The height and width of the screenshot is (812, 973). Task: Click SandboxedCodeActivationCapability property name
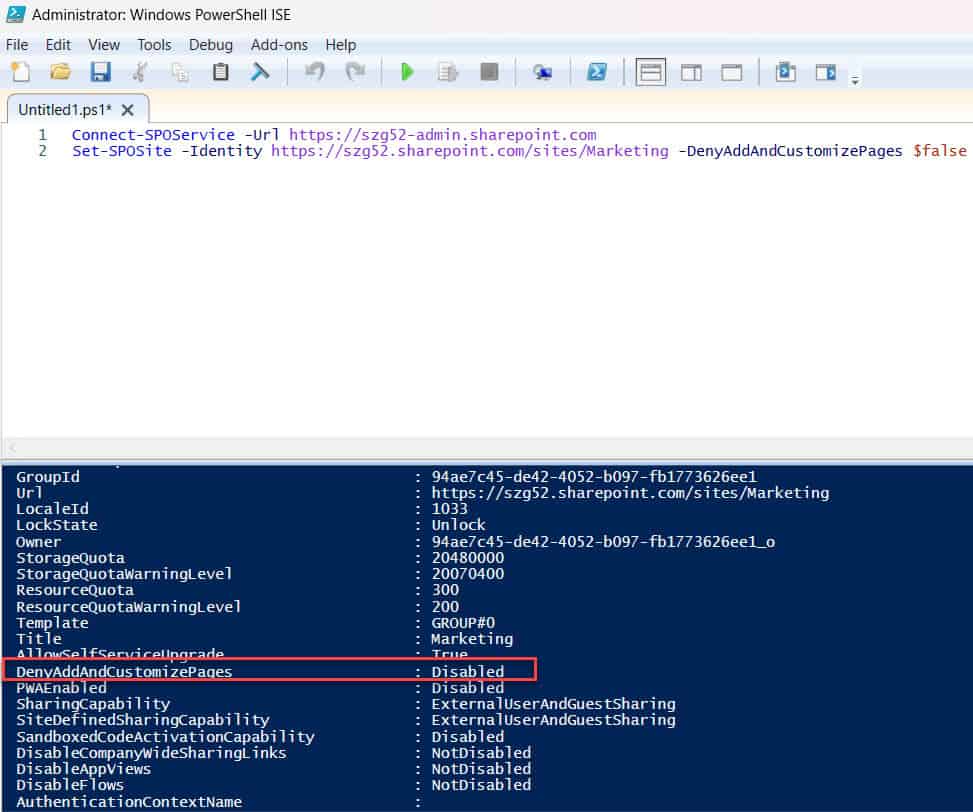165,736
